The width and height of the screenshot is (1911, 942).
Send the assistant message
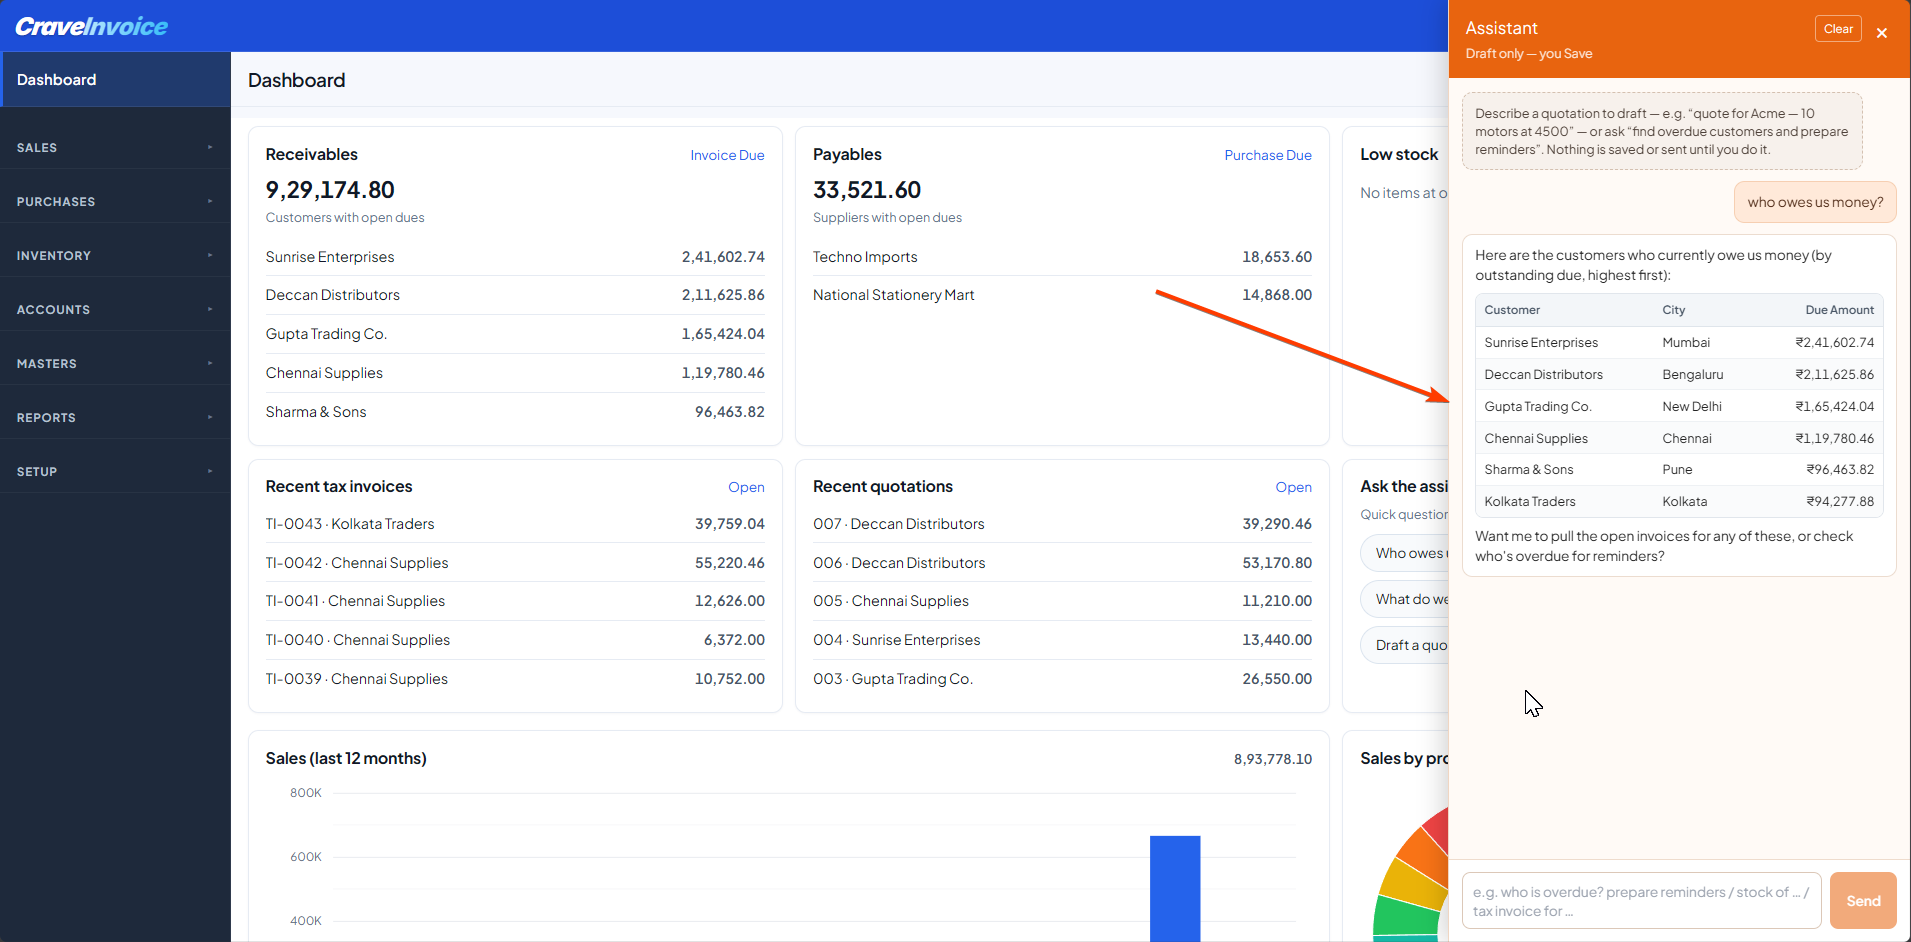click(1863, 901)
